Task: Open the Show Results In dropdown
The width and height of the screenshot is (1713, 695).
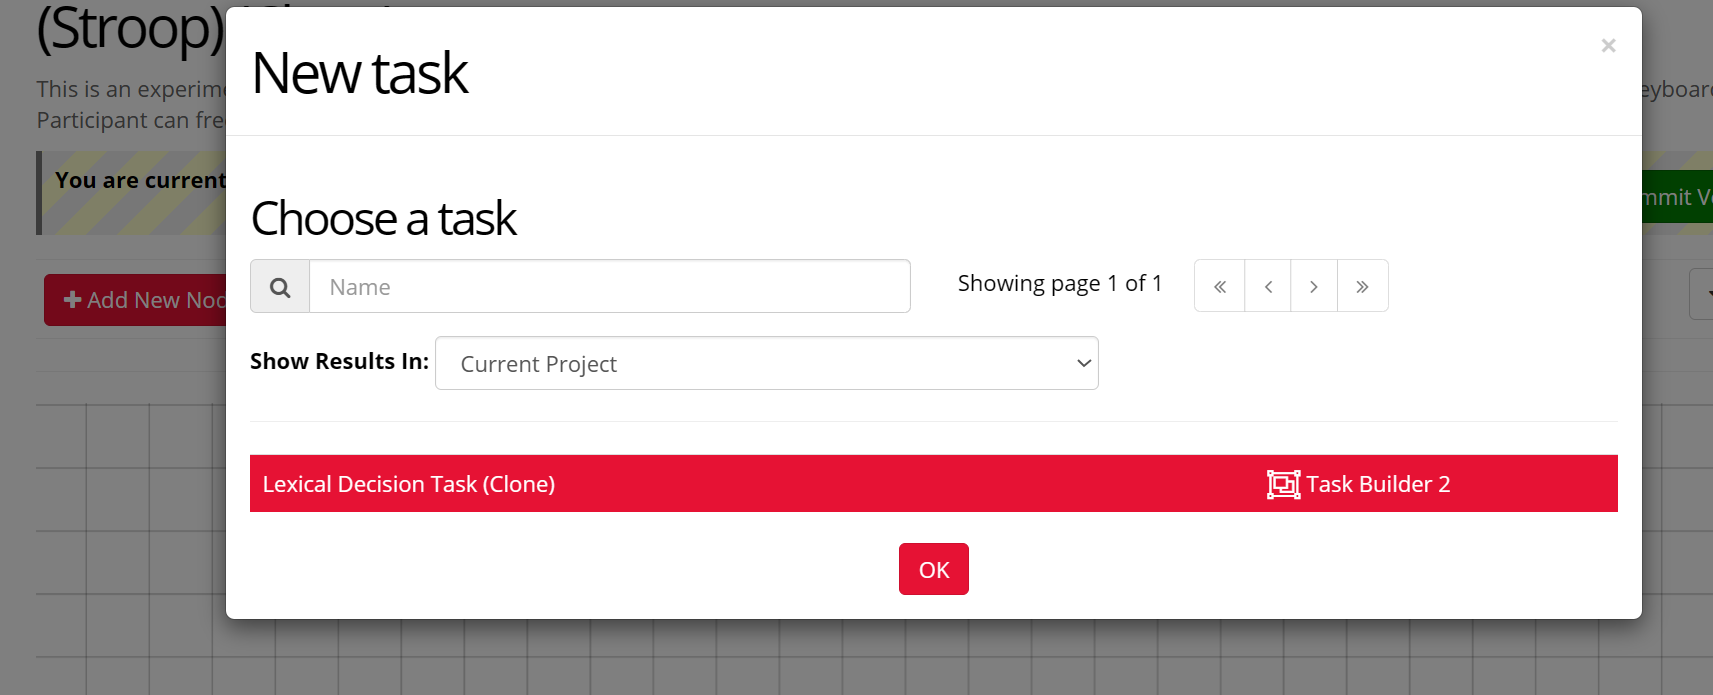Action: click(766, 364)
